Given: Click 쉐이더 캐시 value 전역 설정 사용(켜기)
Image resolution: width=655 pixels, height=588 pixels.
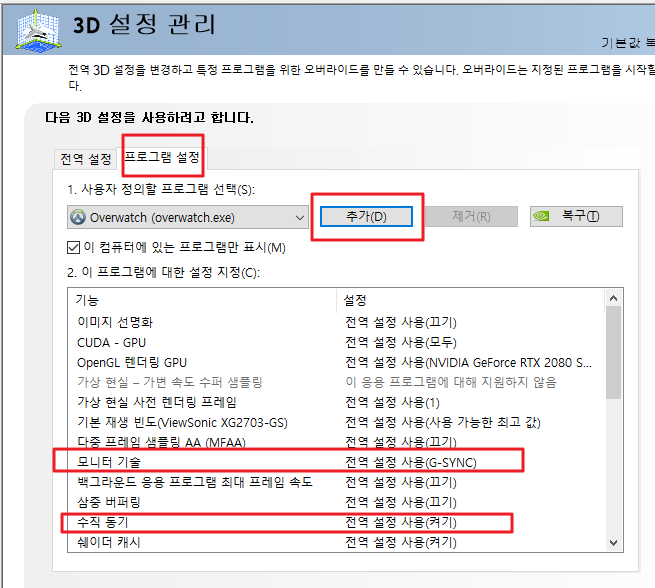Looking at the screenshot, I should coord(401,542).
